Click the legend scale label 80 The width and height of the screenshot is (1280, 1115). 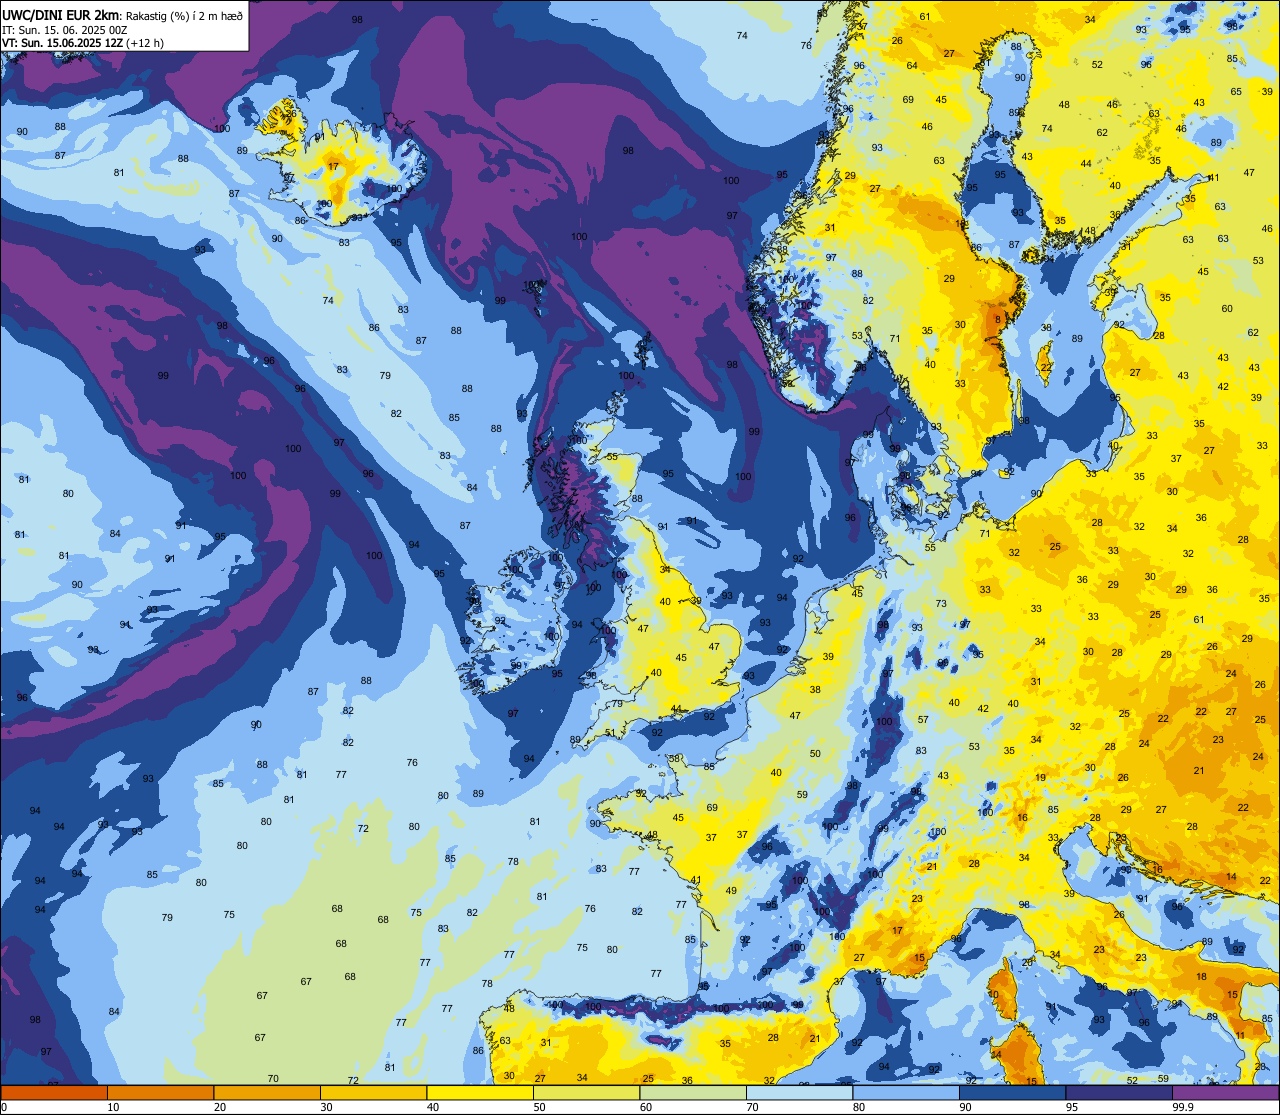click(x=859, y=1107)
